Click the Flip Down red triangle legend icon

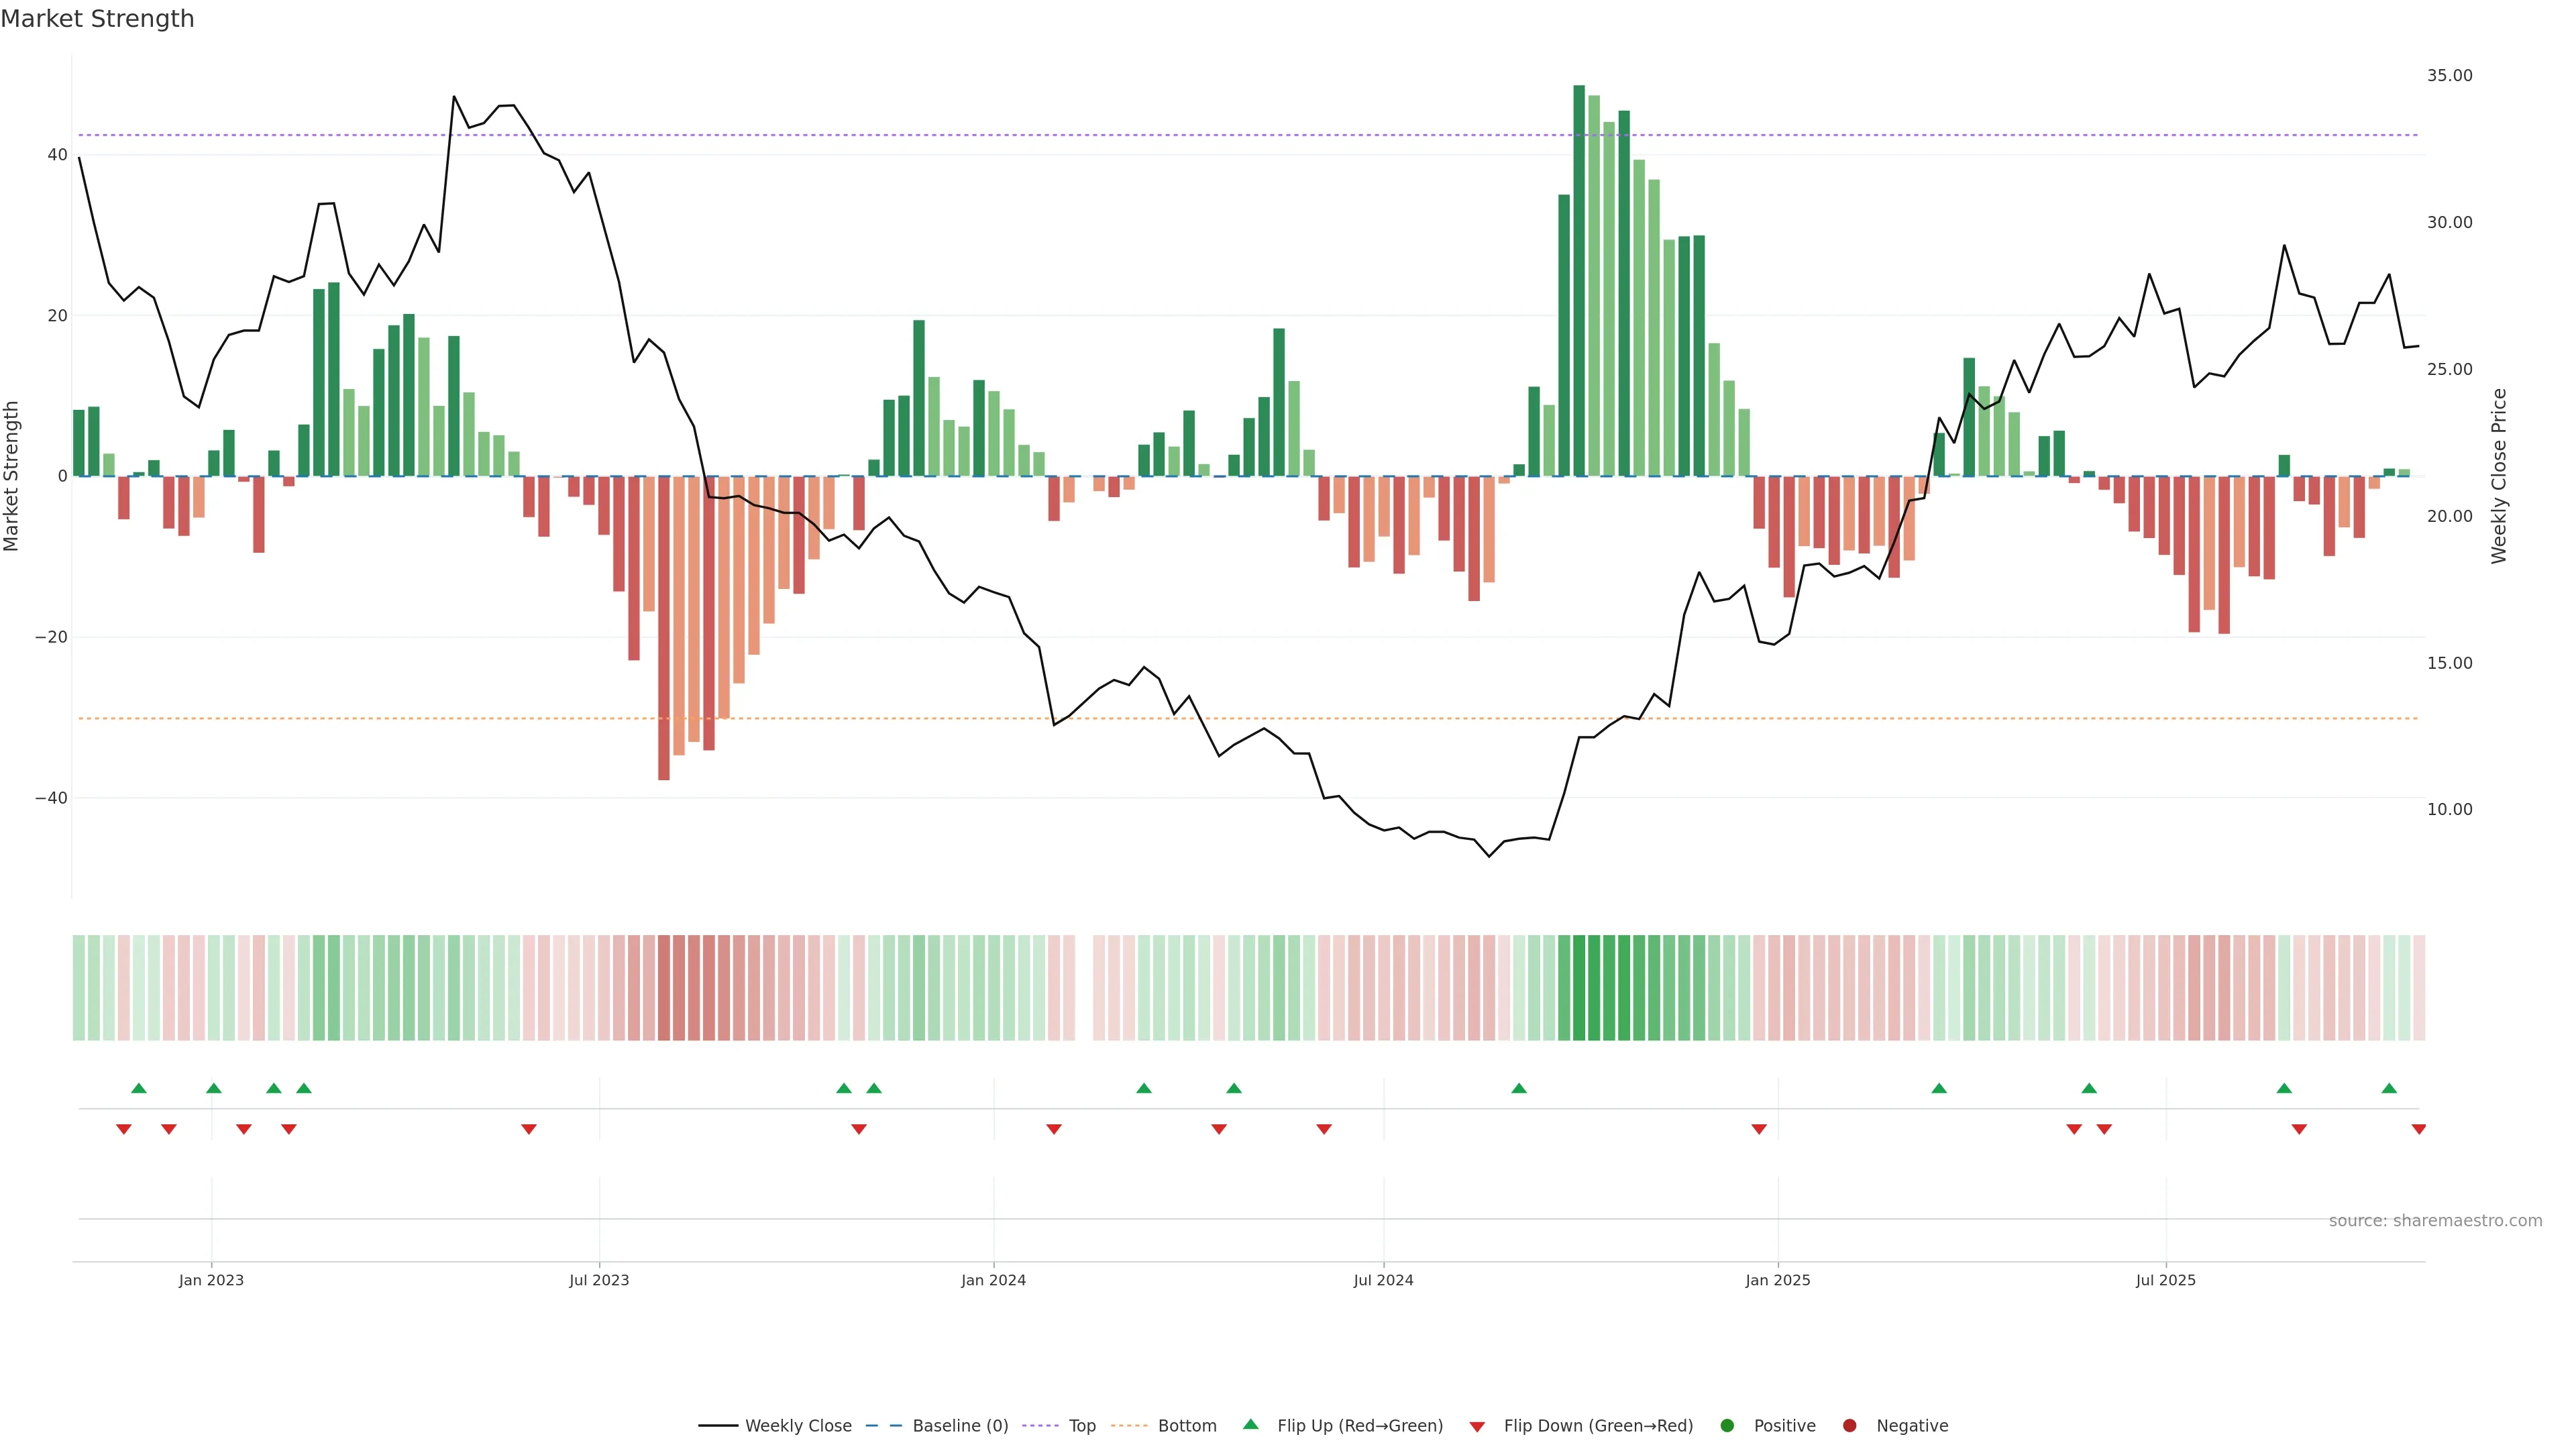pyautogui.click(x=1477, y=1427)
